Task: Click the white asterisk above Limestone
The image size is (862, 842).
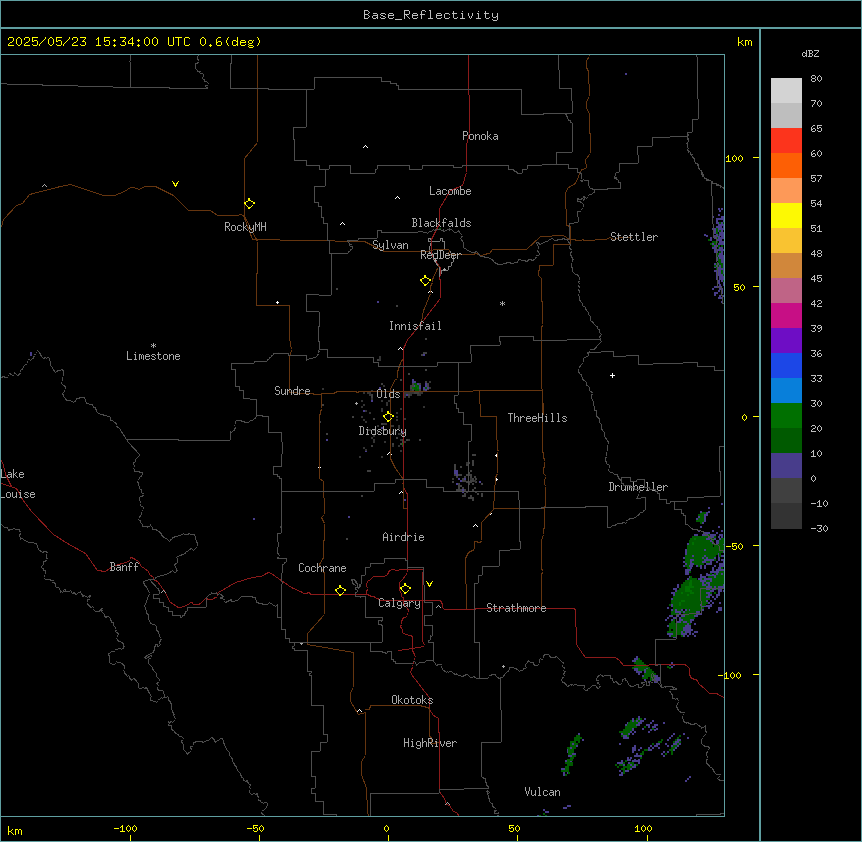Action: (x=153, y=346)
